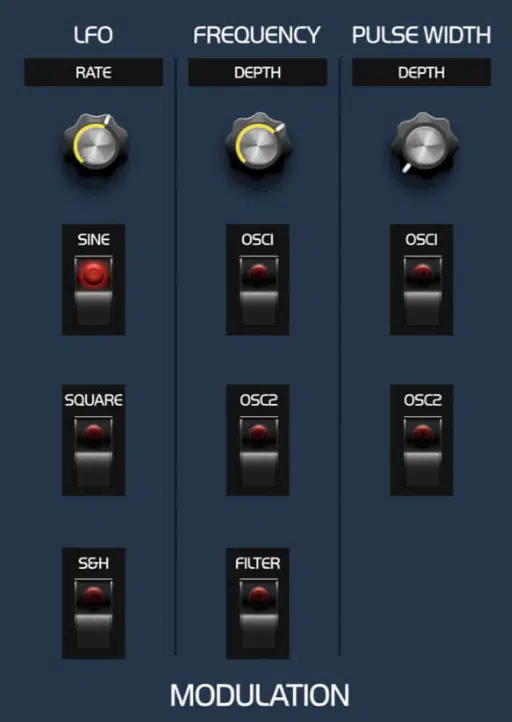Click the Frequency depth knob
Screen dimensions: 512x722
point(258,144)
